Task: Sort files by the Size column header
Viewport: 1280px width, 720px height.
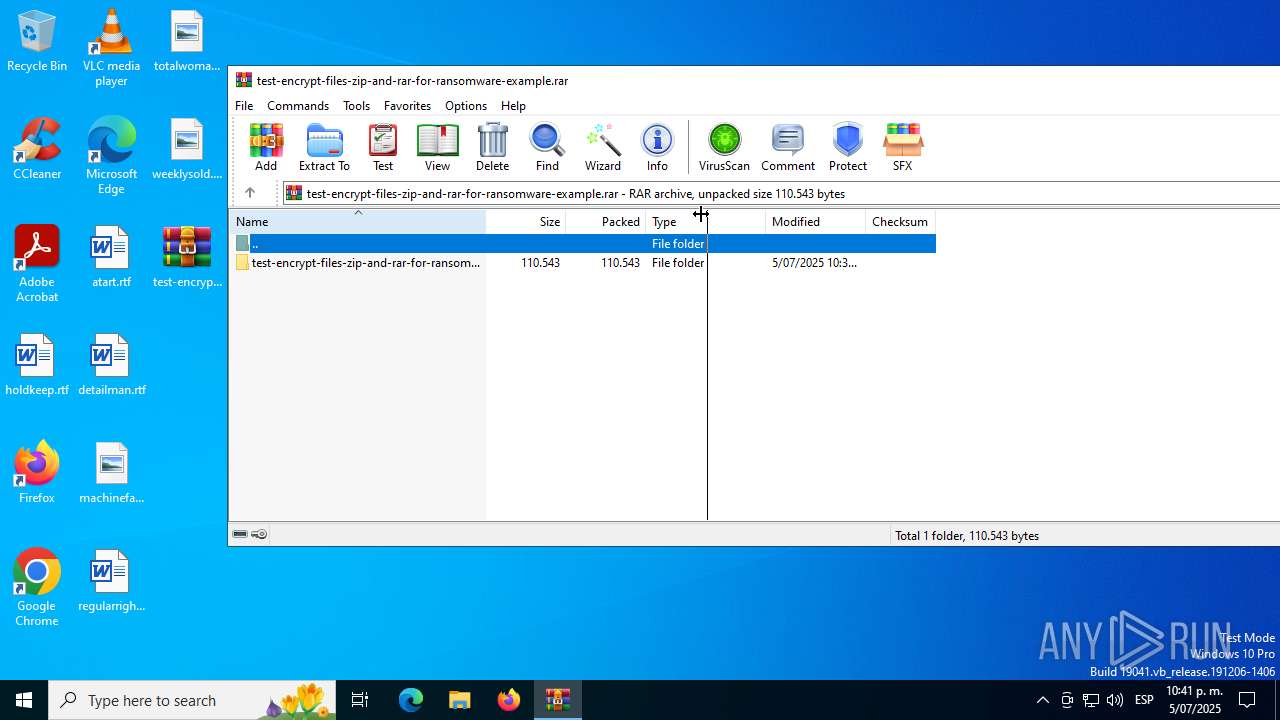Action: coord(526,222)
